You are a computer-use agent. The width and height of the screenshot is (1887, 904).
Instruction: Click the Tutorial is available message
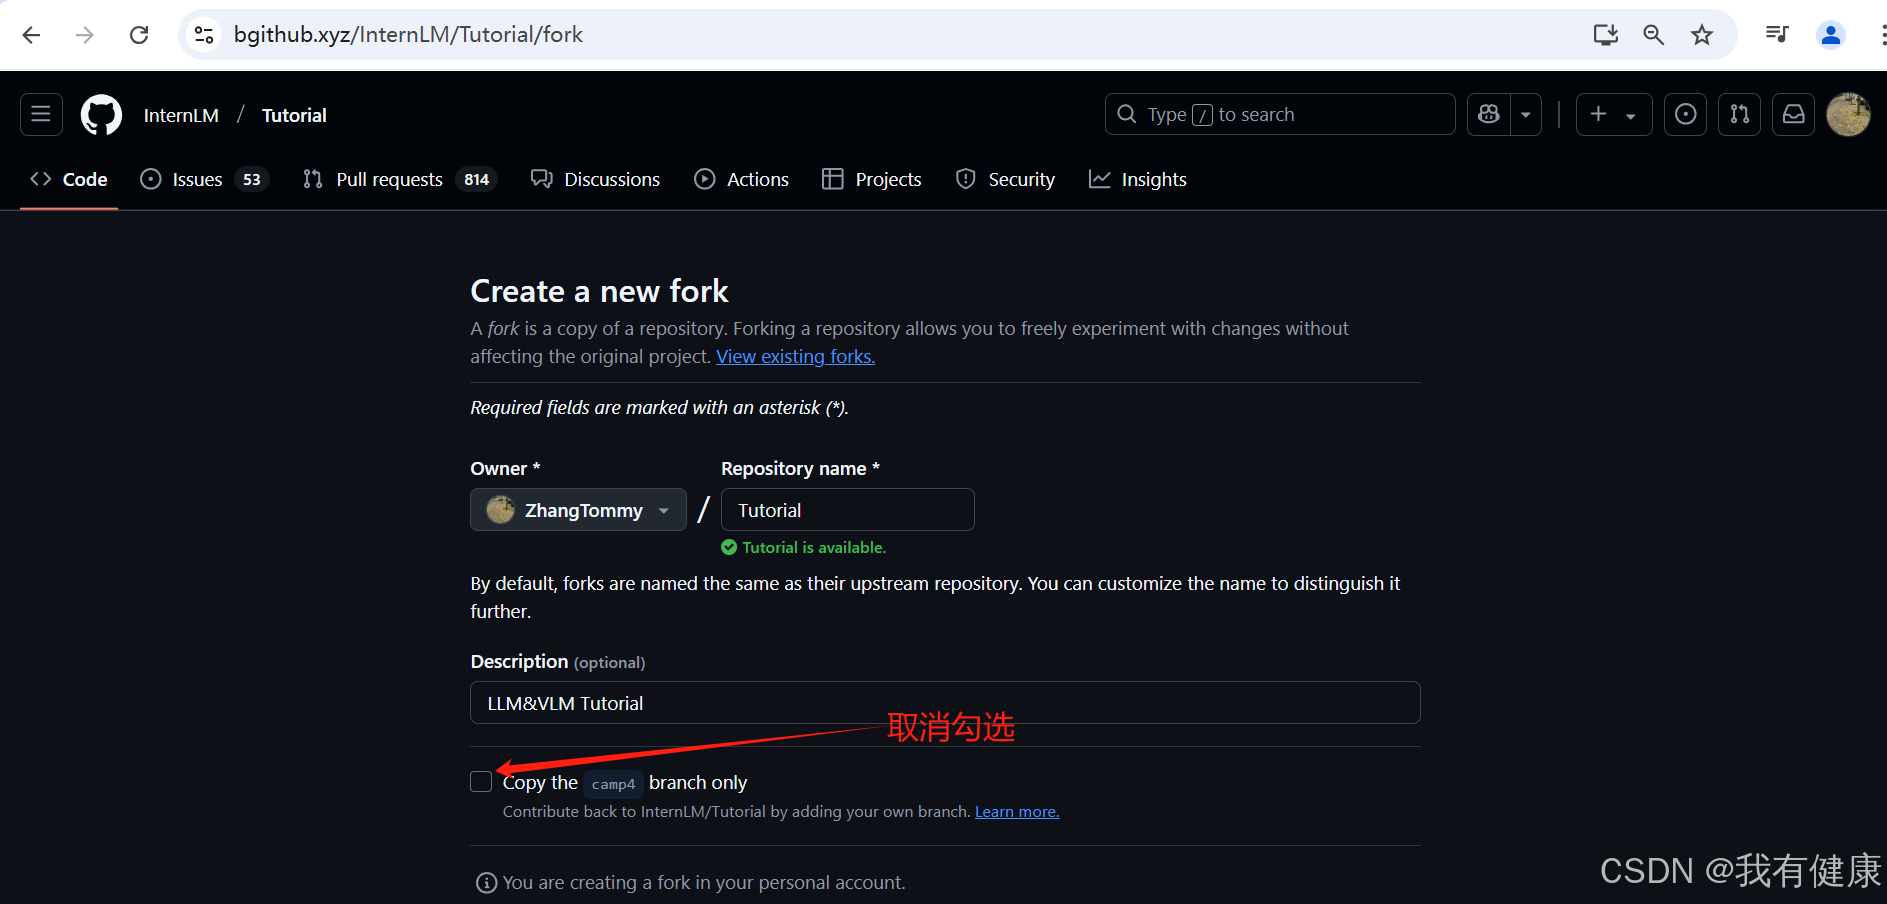804,548
